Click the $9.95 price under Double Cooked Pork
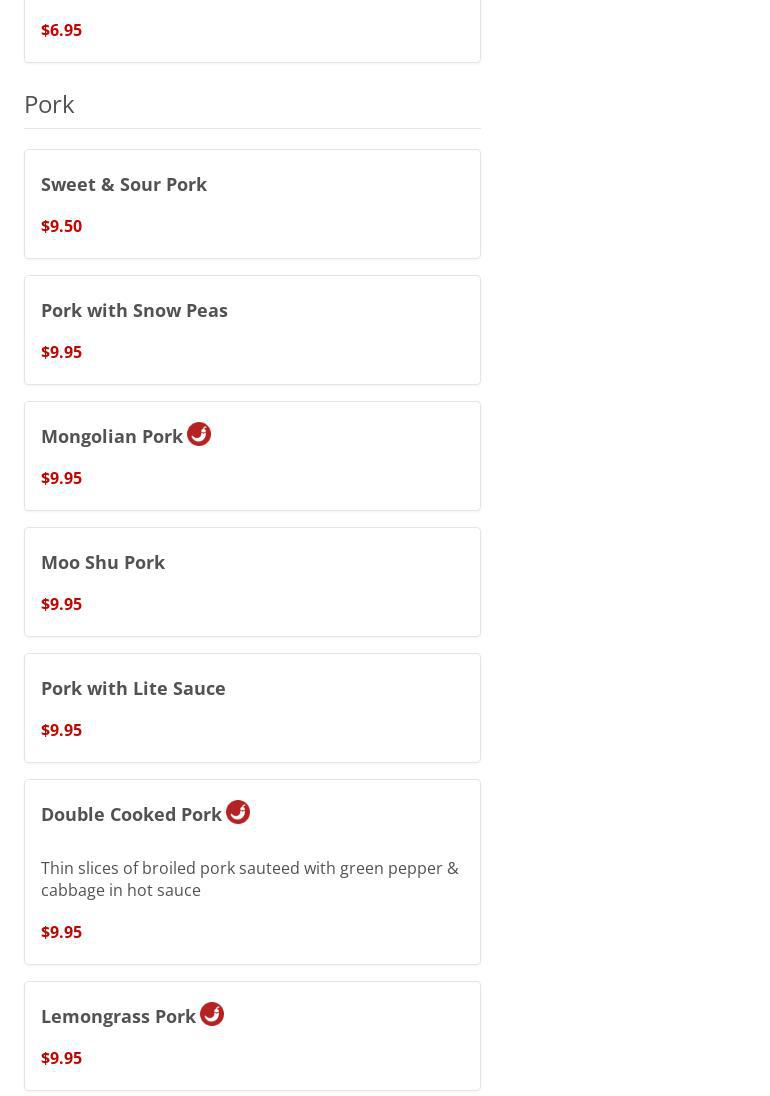 click(61, 932)
